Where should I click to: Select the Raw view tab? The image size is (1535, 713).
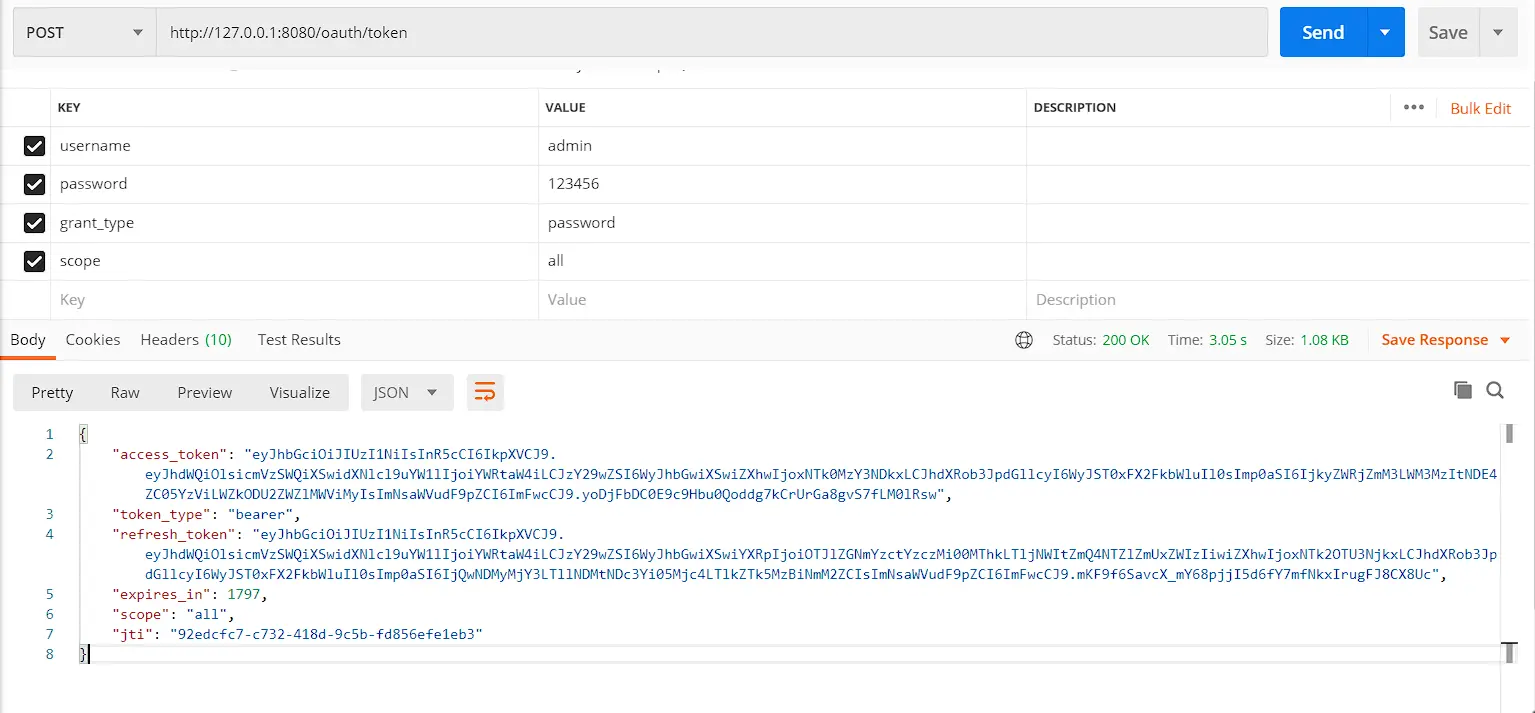(x=125, y=392)
